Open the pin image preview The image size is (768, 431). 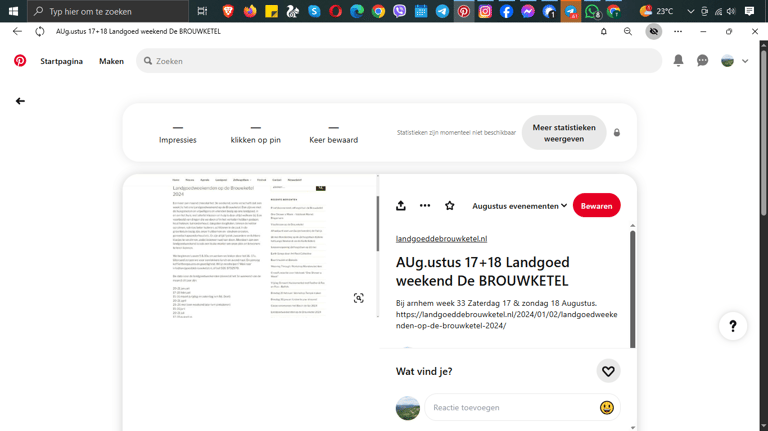point(249,248)
